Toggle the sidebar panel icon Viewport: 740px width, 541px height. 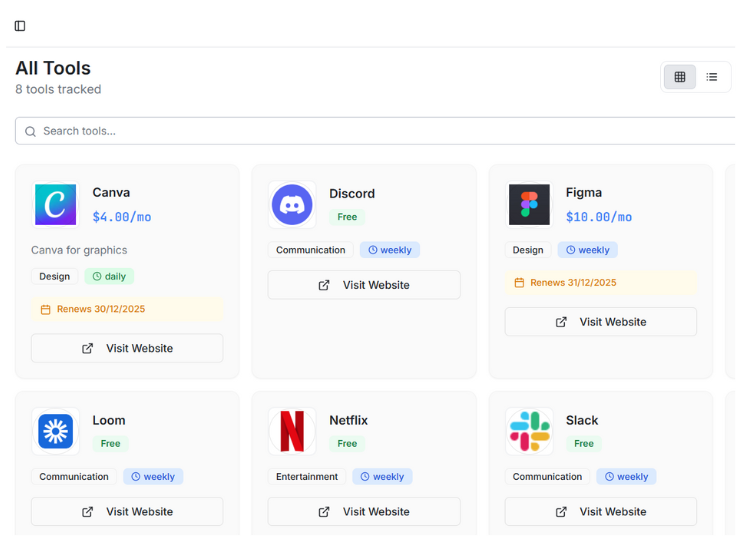20,26
